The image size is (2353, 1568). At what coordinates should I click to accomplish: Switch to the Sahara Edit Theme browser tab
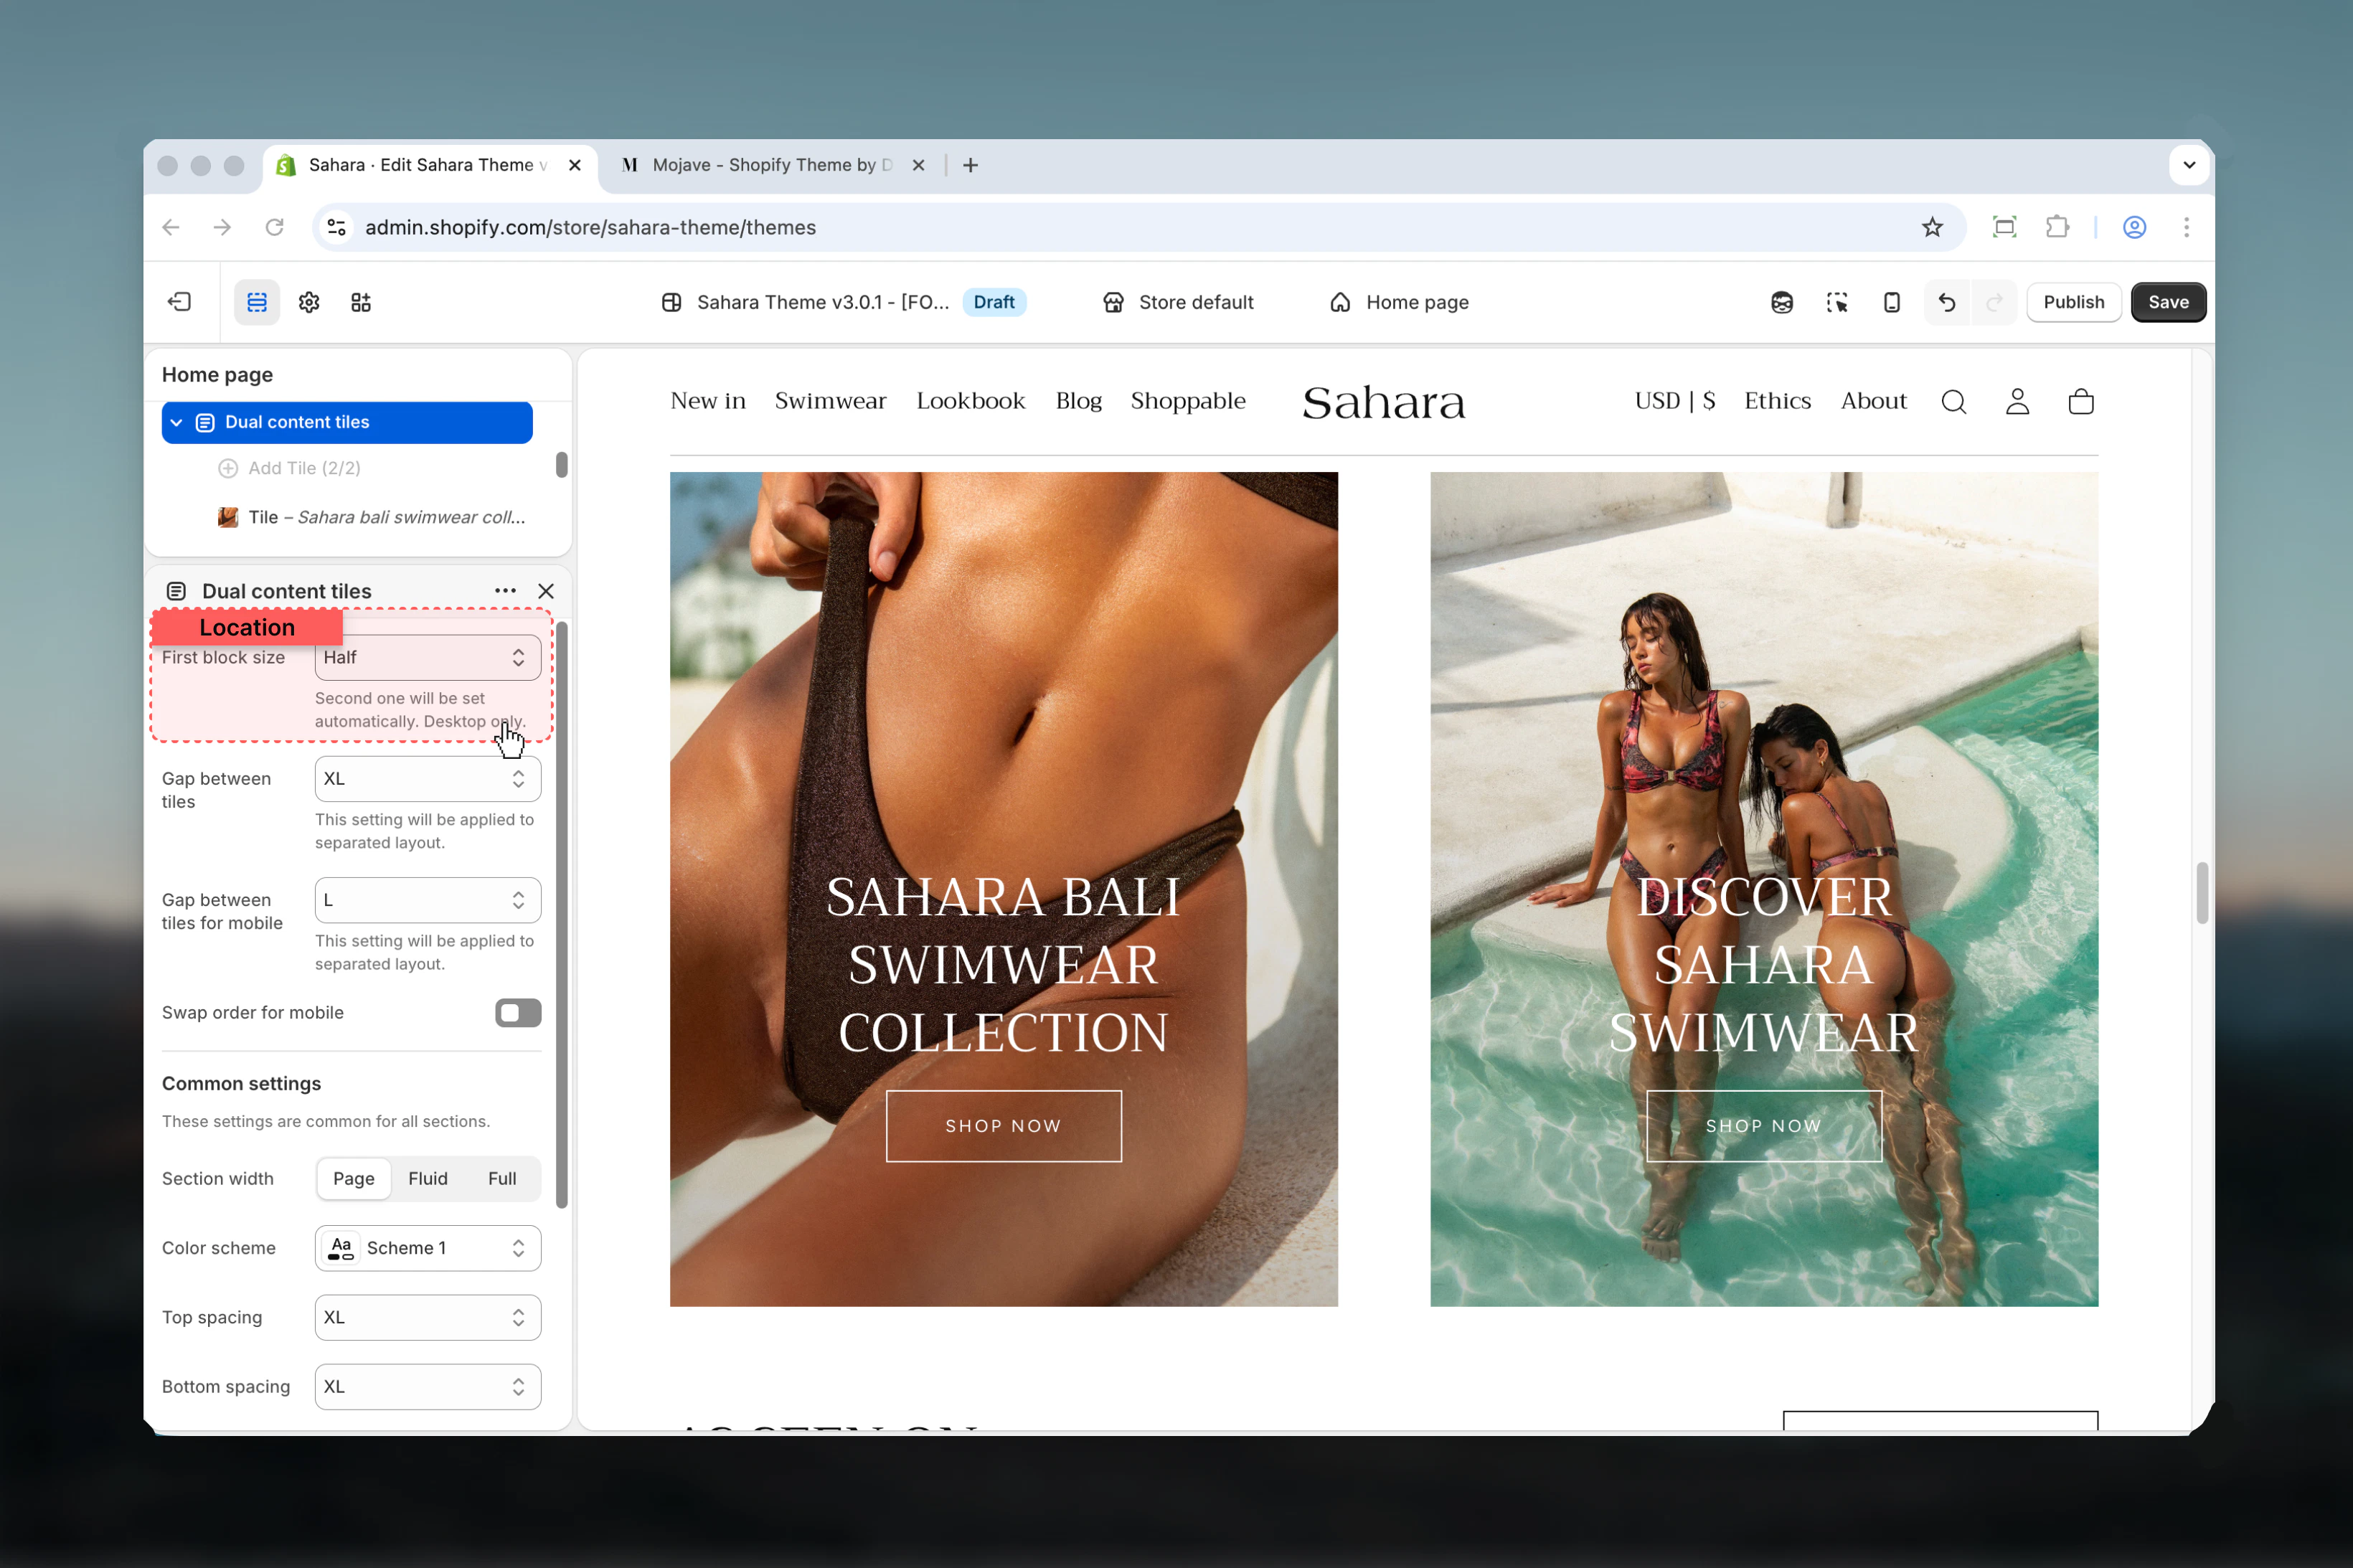pos(430,165)
